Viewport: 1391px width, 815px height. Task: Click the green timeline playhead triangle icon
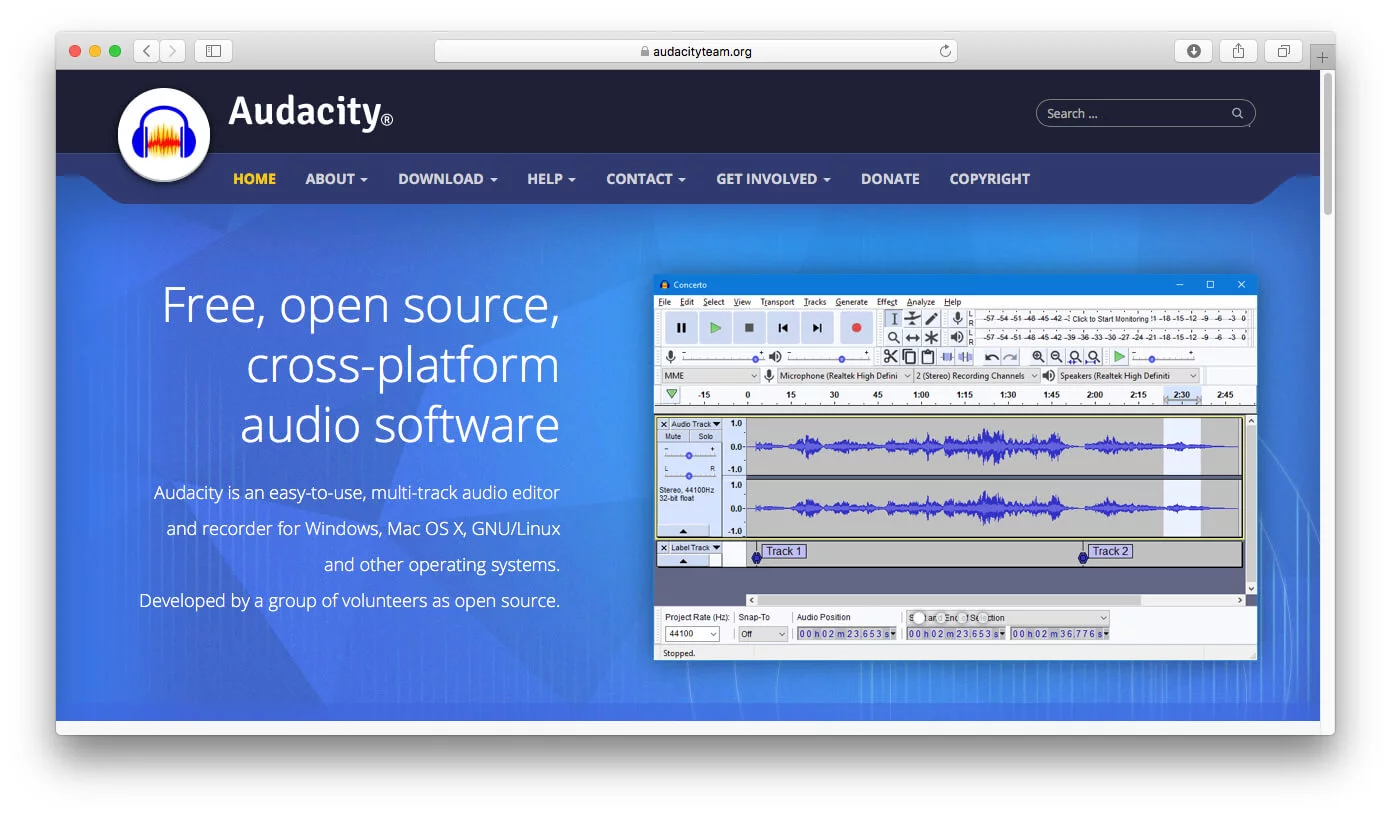(672, 394)
